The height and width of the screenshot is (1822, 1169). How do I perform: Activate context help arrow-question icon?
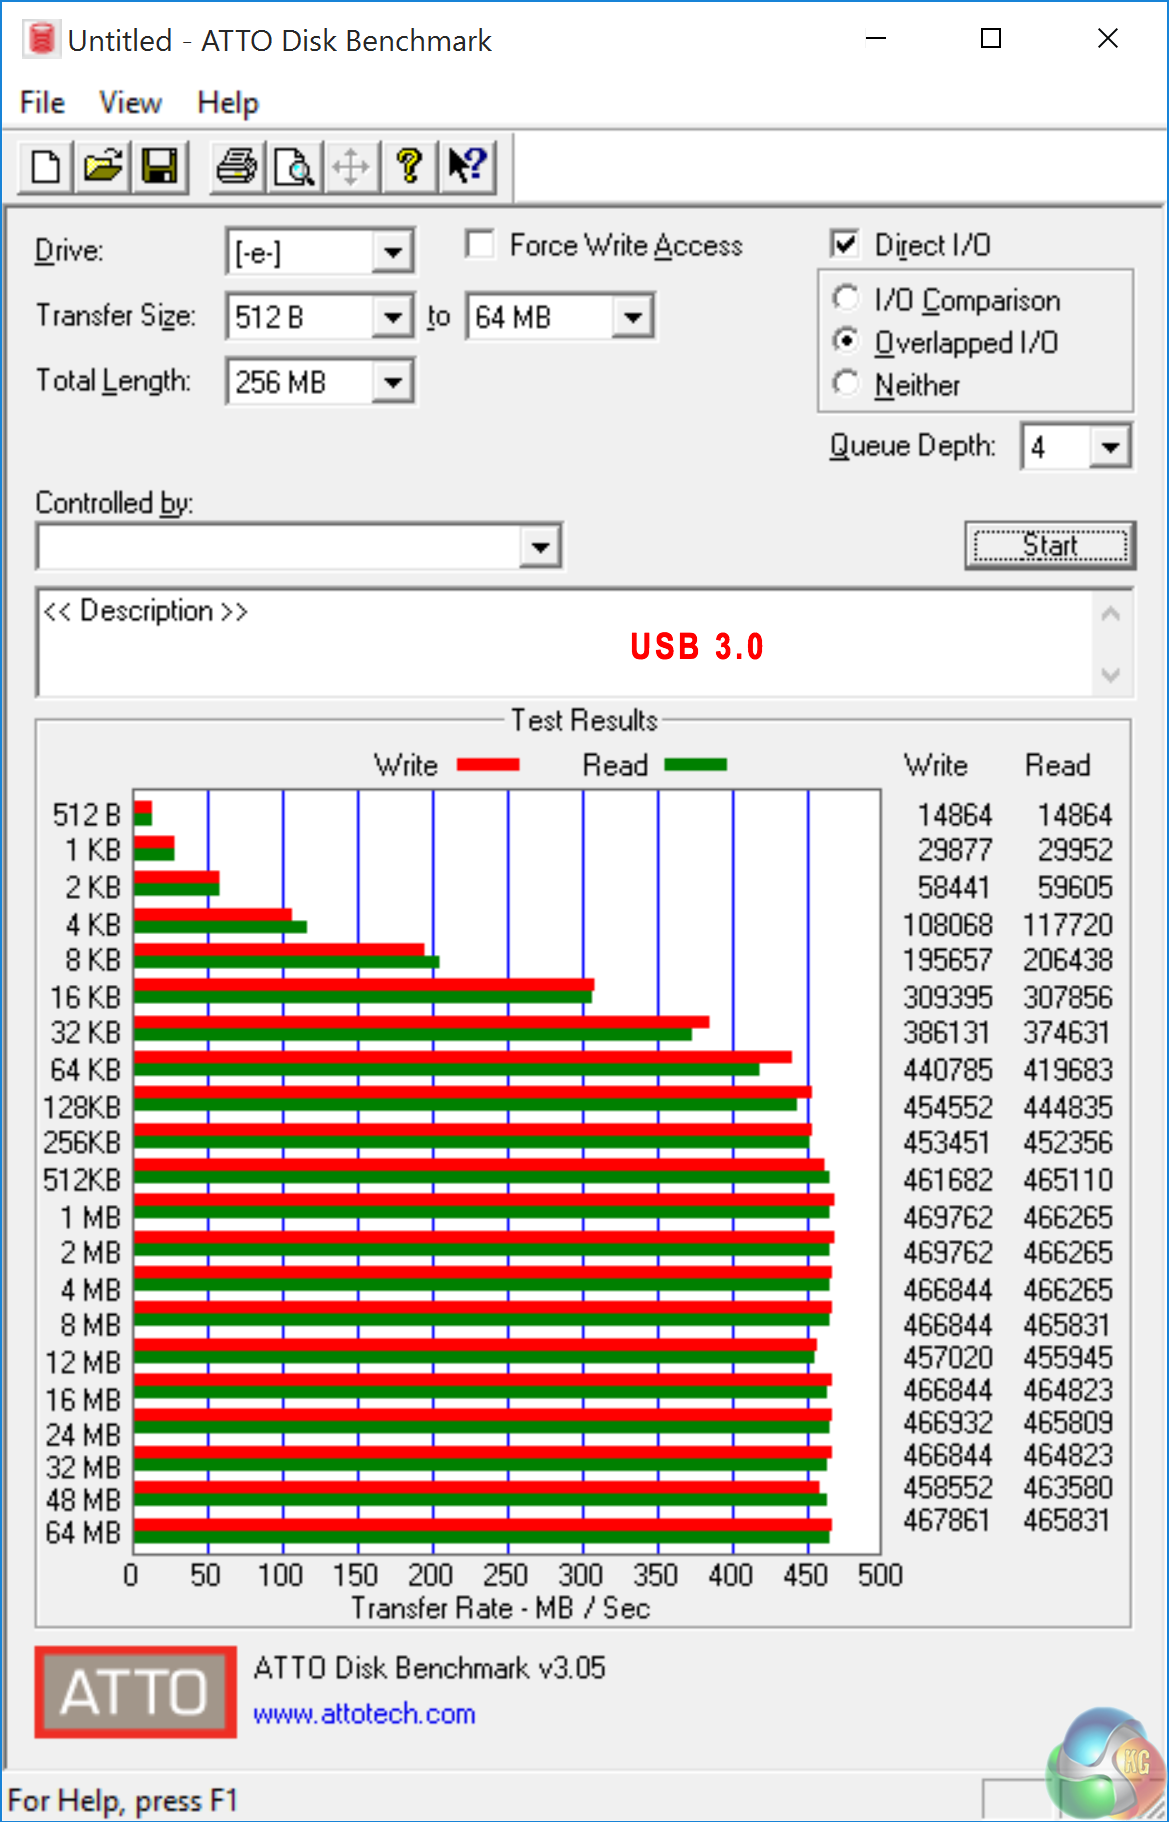click(x=467, y=165)
